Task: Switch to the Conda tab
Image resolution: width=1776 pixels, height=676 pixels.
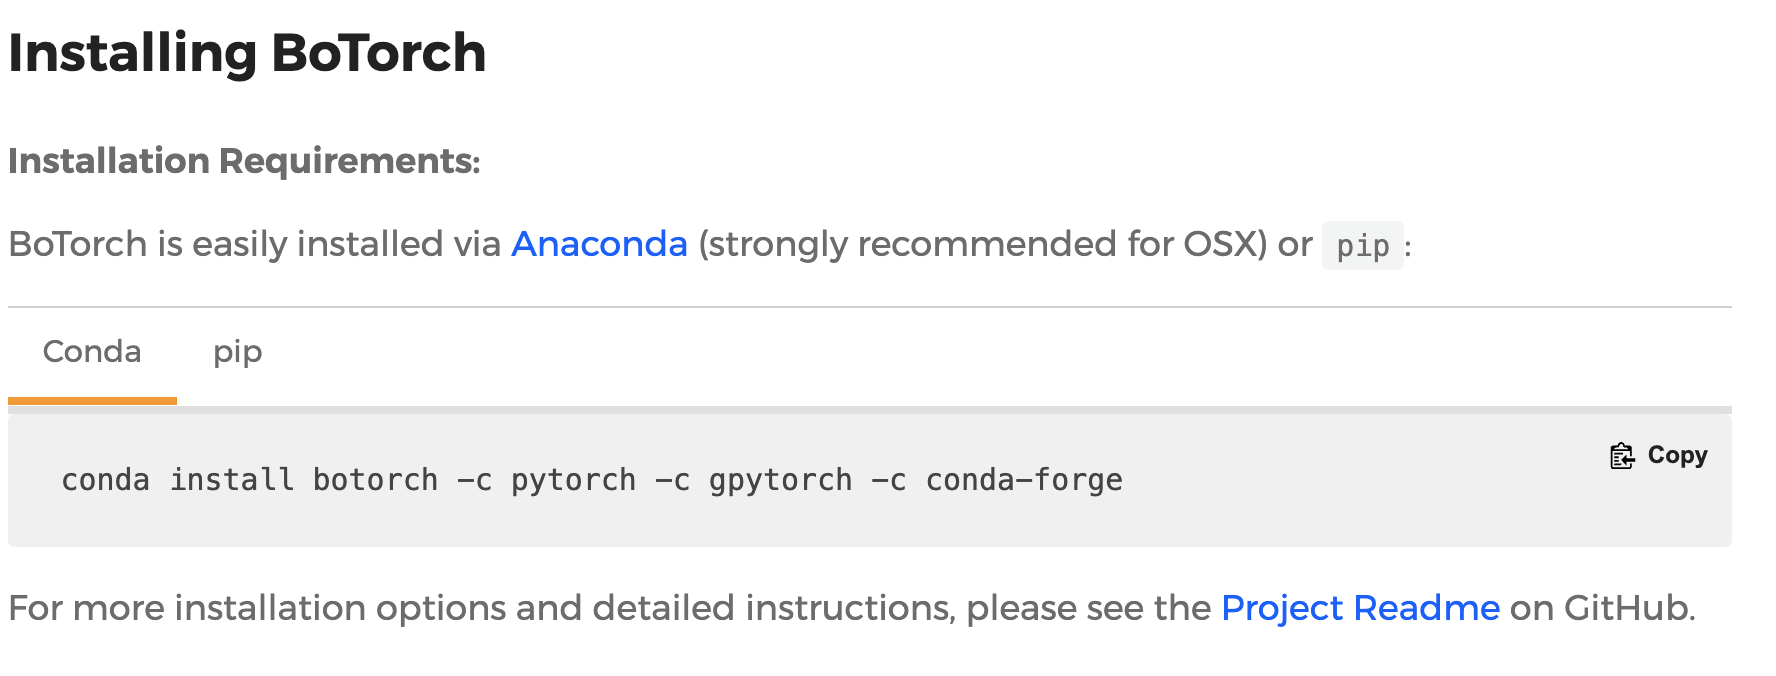Action: tap(92, 352)
